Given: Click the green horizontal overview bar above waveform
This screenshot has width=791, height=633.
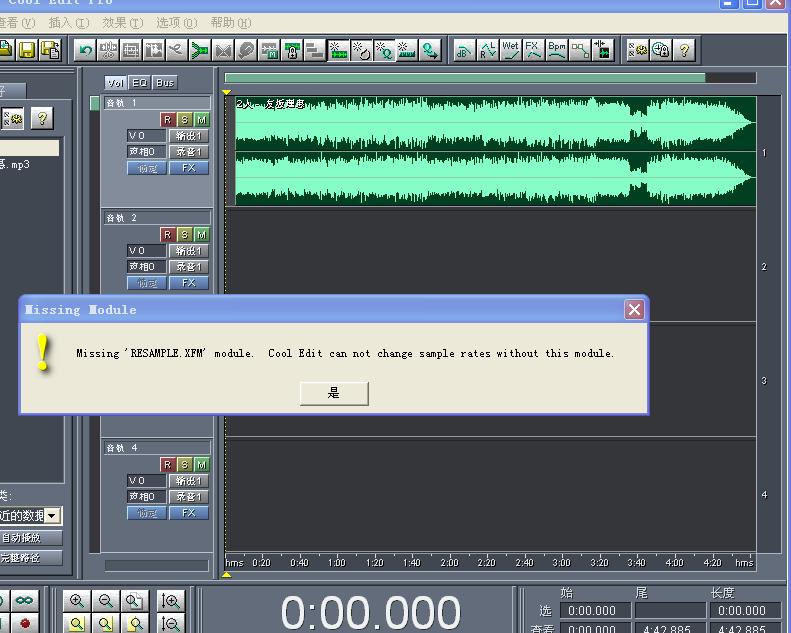Looking at the screenshot, I should (x=465, y=78).
